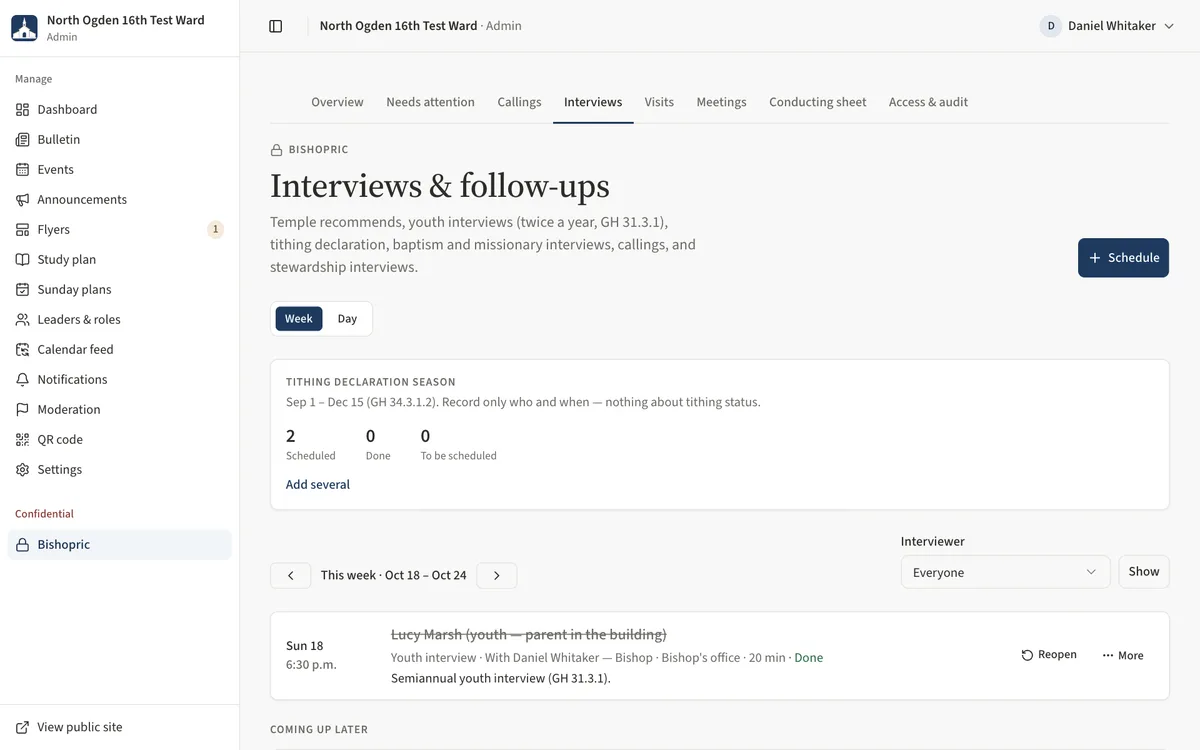1200x750 pixels.
Task: Open Sunday plans in the sidebar
Action: tap(120, 289)
